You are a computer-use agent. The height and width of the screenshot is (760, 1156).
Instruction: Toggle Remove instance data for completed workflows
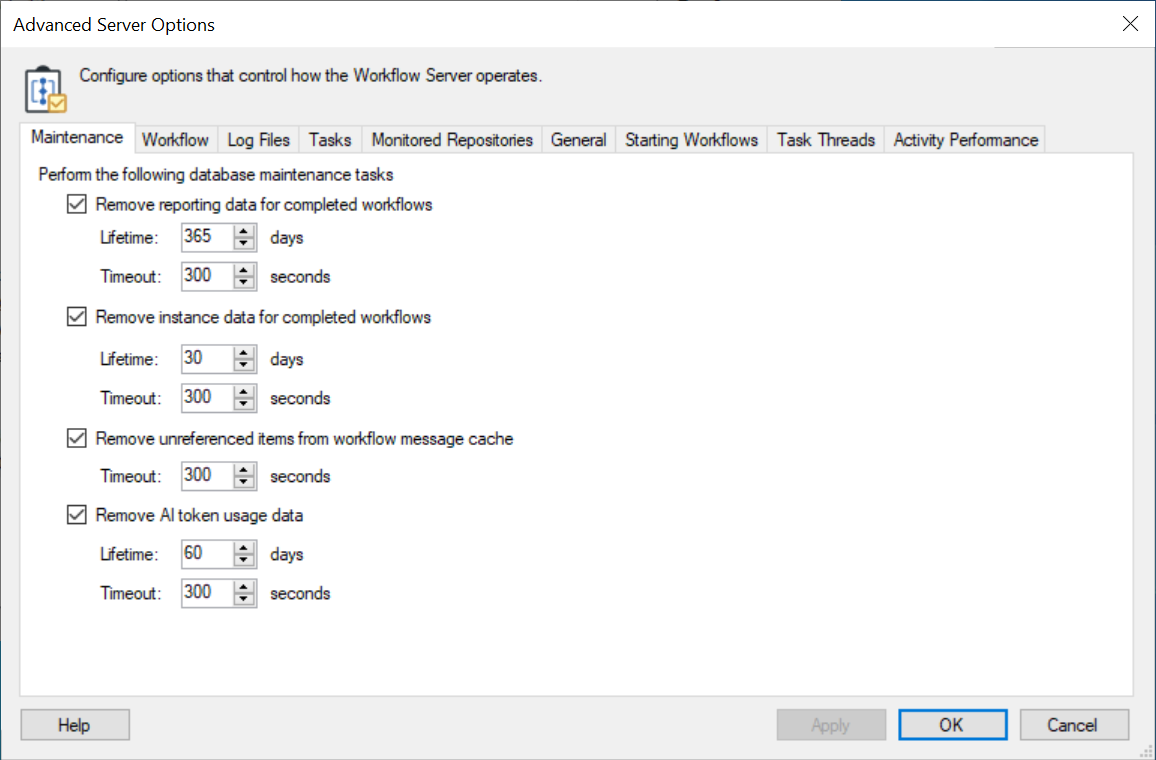pos(76,318)
